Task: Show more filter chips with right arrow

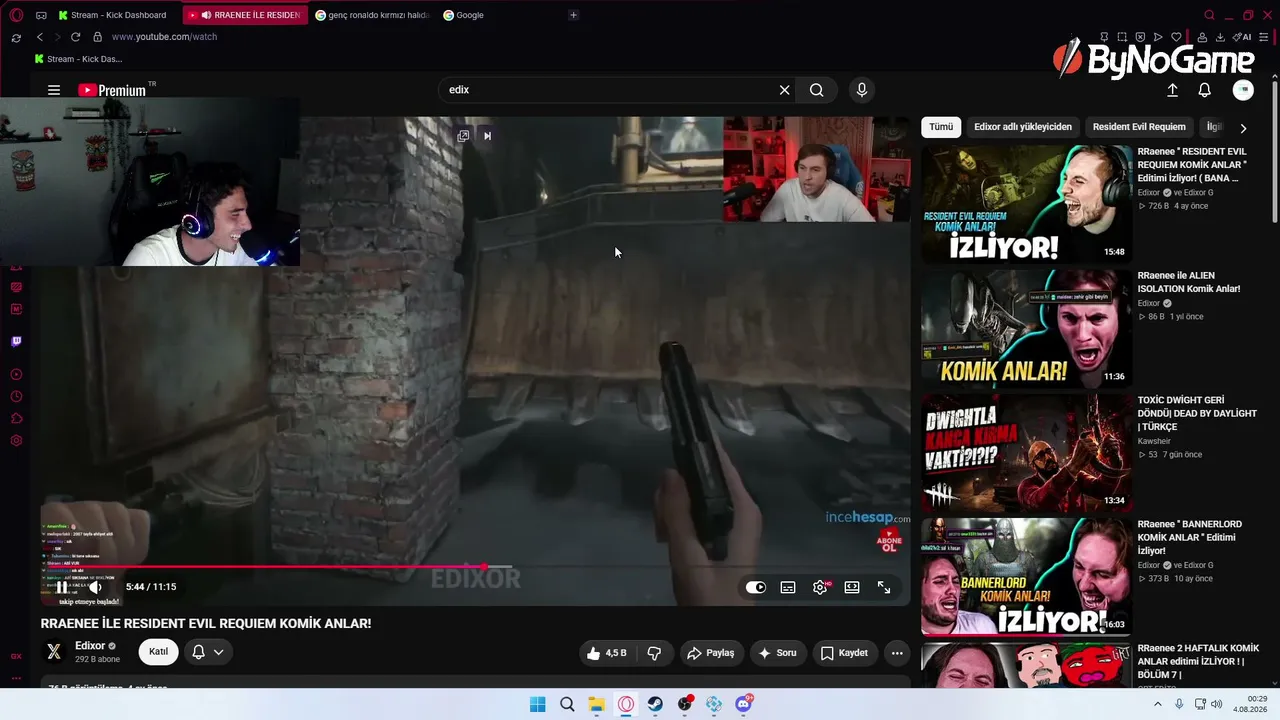Action: (1243, 128)
